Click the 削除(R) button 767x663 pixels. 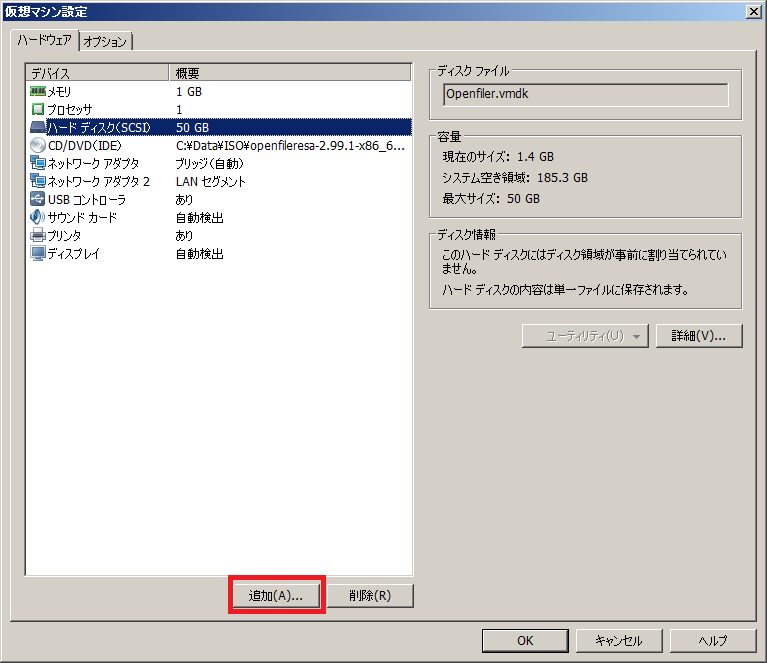(x=370, y=595)
